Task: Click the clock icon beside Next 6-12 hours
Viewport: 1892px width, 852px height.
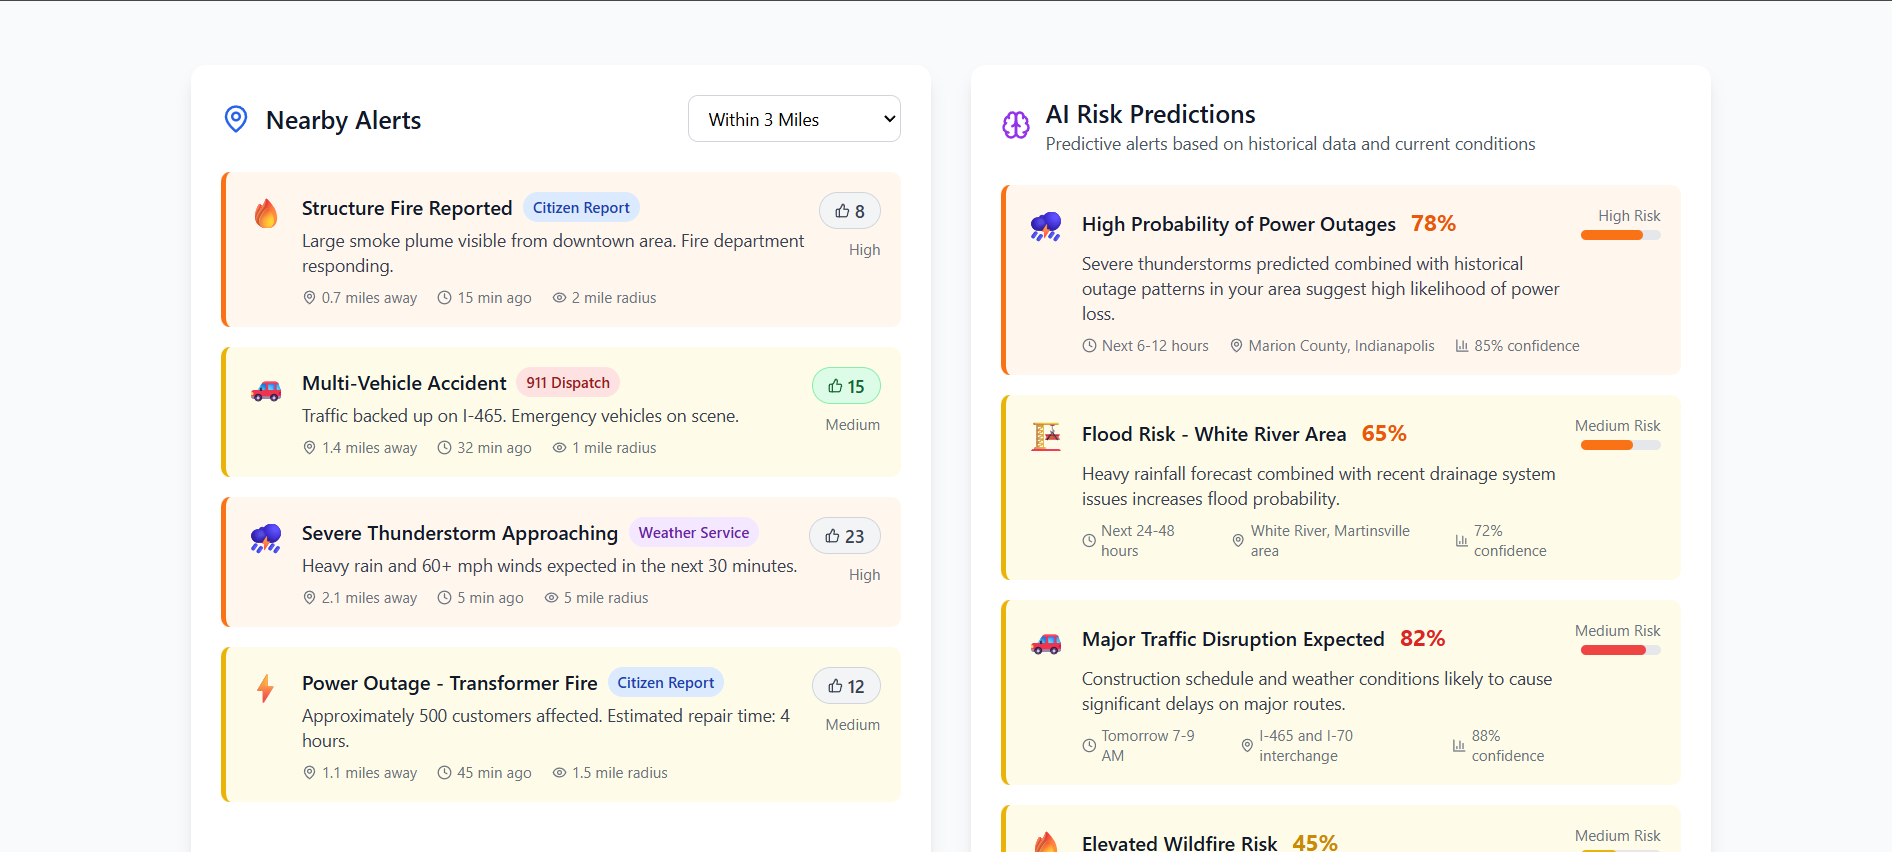Action: pyautogui.click(x=1089, y=346)
